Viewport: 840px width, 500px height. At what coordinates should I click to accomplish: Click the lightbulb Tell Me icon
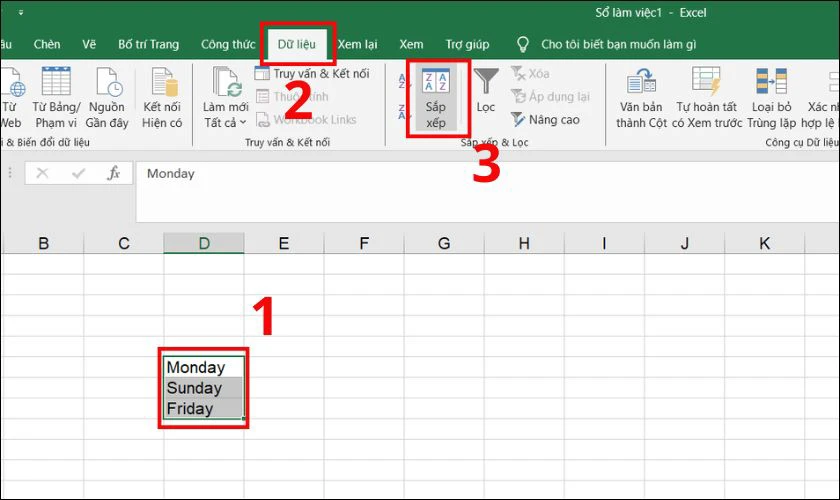[522, 44]
